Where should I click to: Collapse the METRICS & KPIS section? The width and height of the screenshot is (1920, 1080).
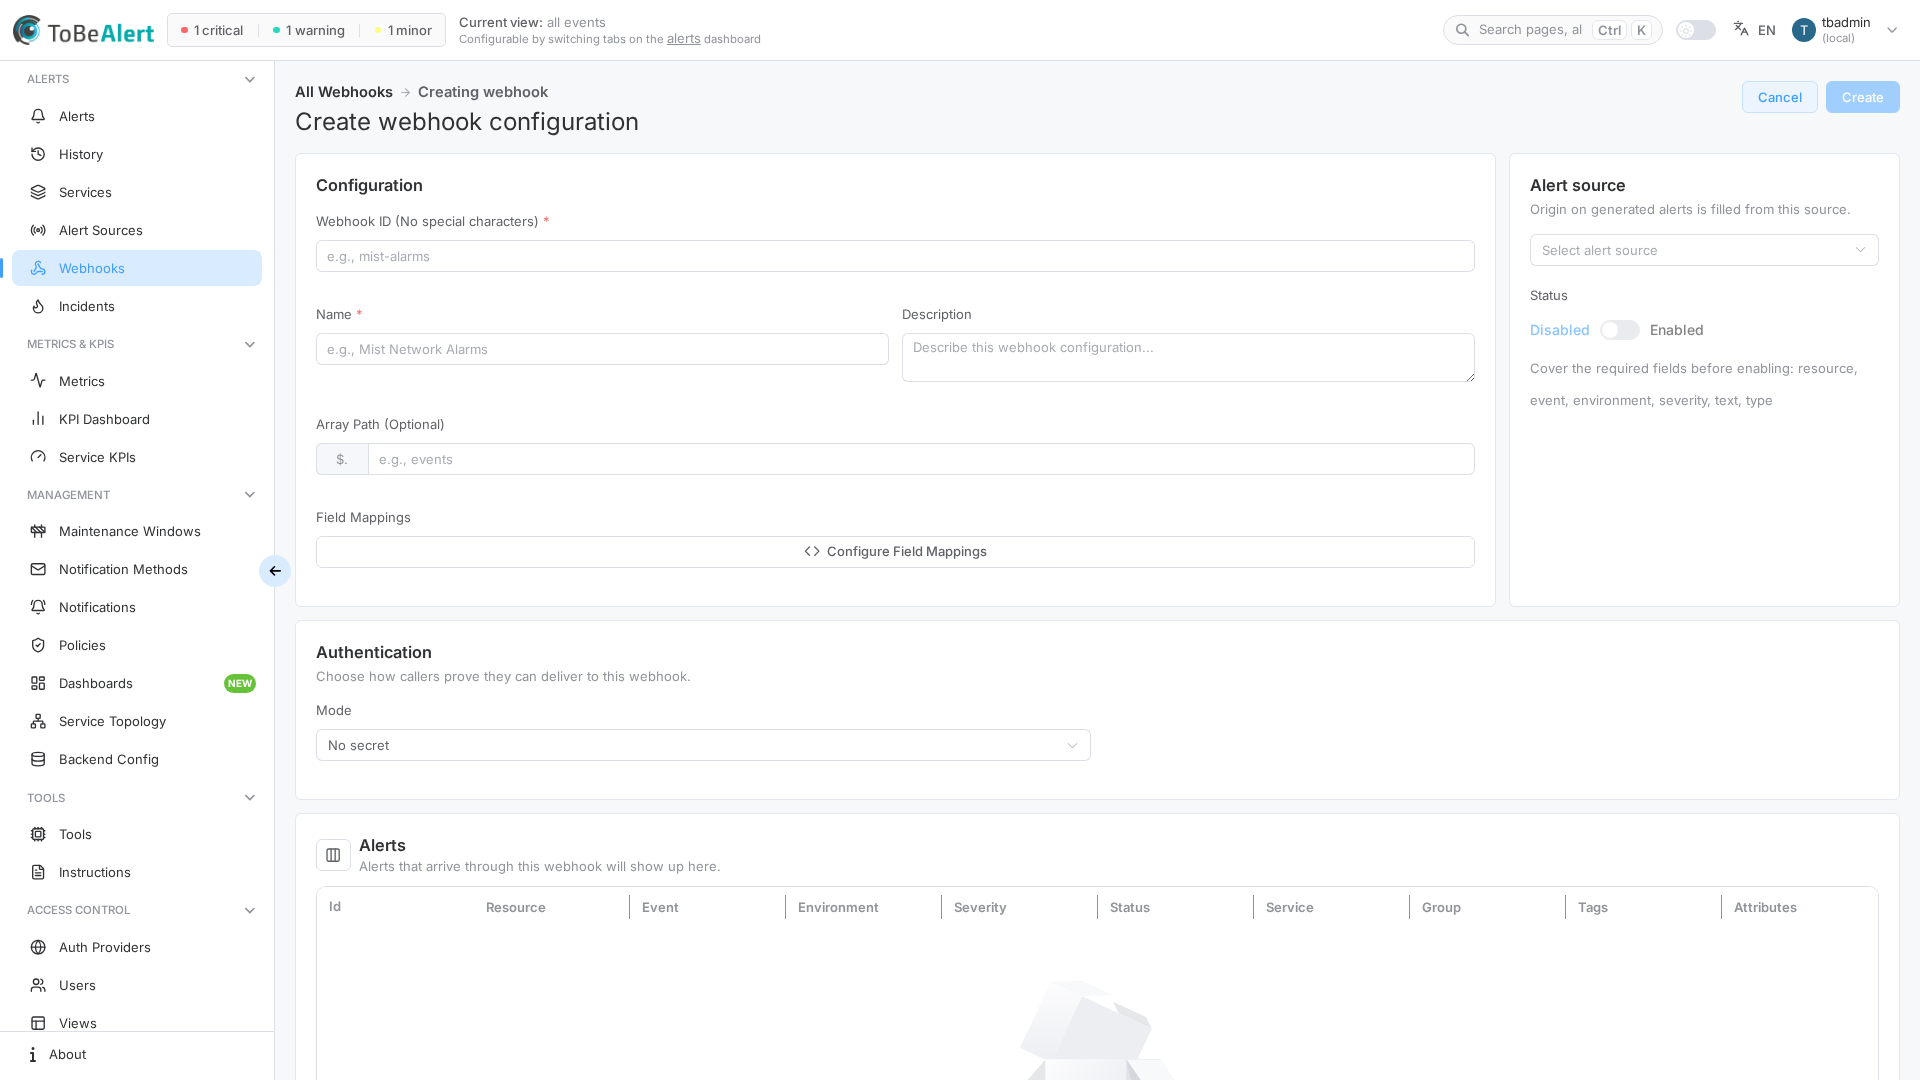coord(250,344)
